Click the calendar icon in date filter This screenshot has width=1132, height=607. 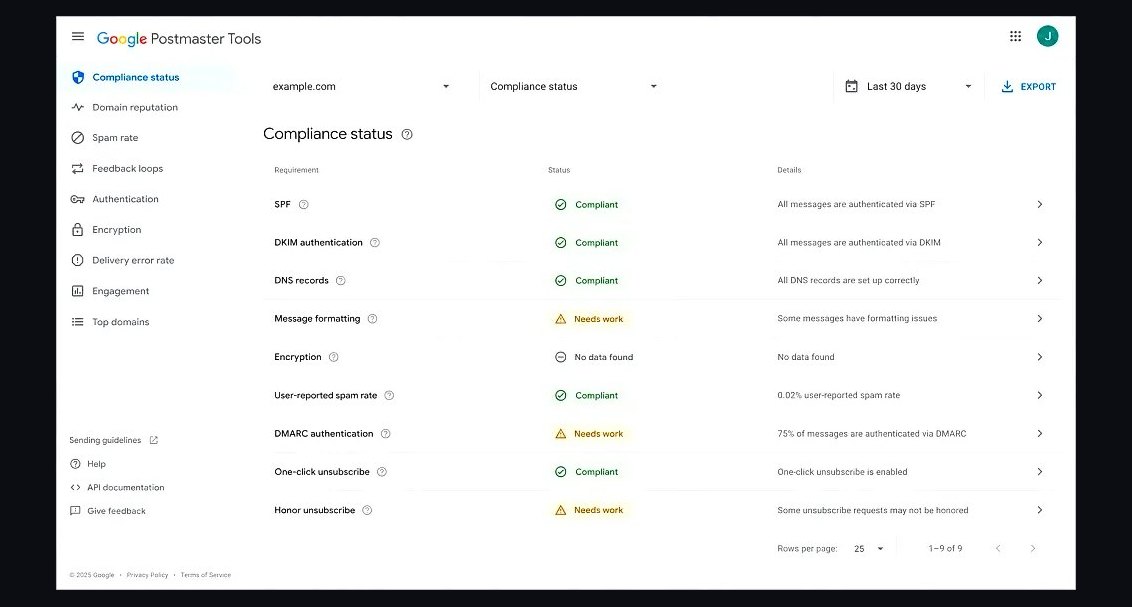852,87
